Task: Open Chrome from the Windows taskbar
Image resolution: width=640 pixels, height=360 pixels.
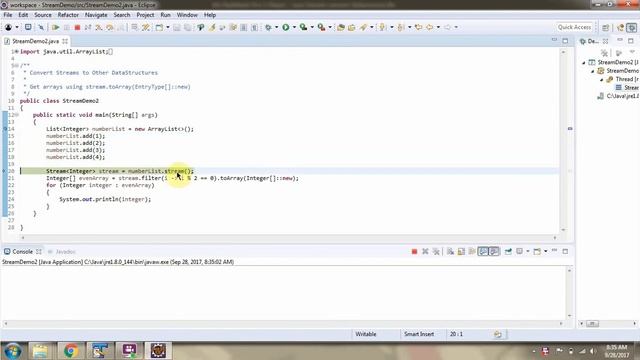Action: click(x=71, y=351)
